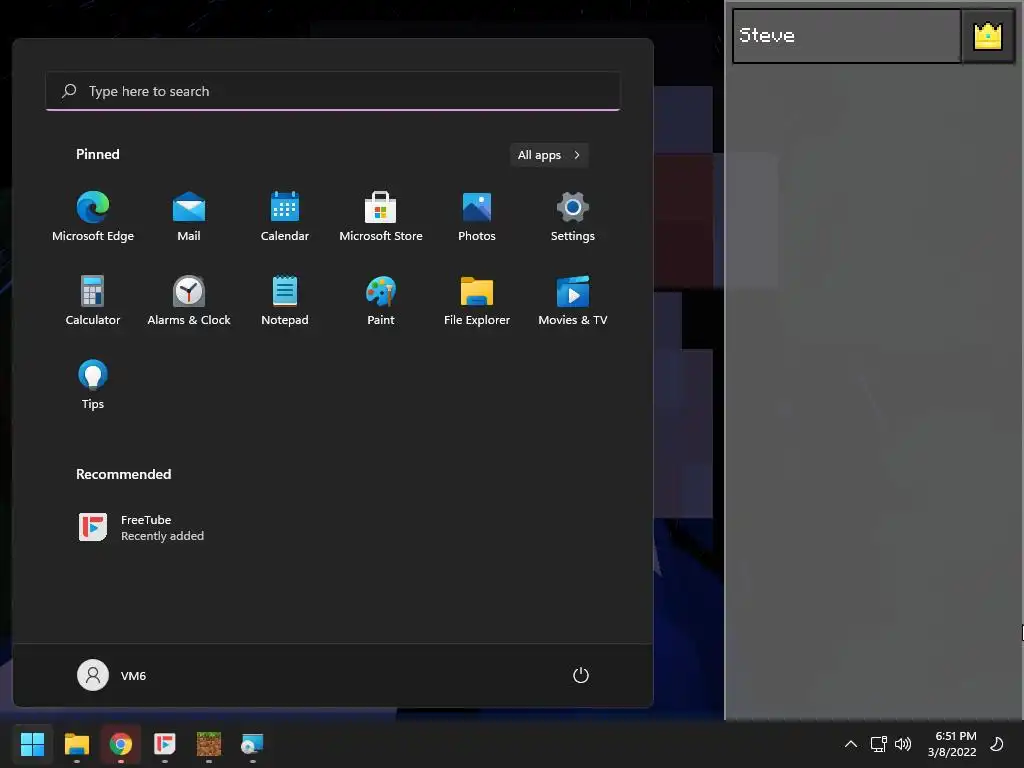Screen dimensions: 1024x768
Task: Open network status in system tray
Action: [878, 744]
